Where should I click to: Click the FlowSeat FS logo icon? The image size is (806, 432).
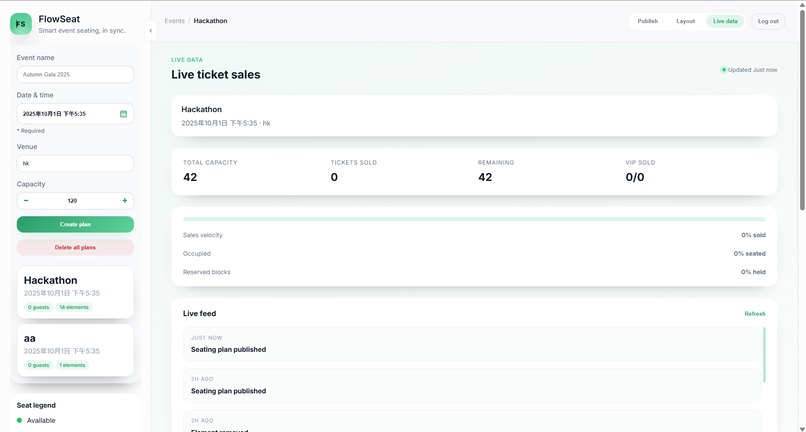tap(21, 24)
